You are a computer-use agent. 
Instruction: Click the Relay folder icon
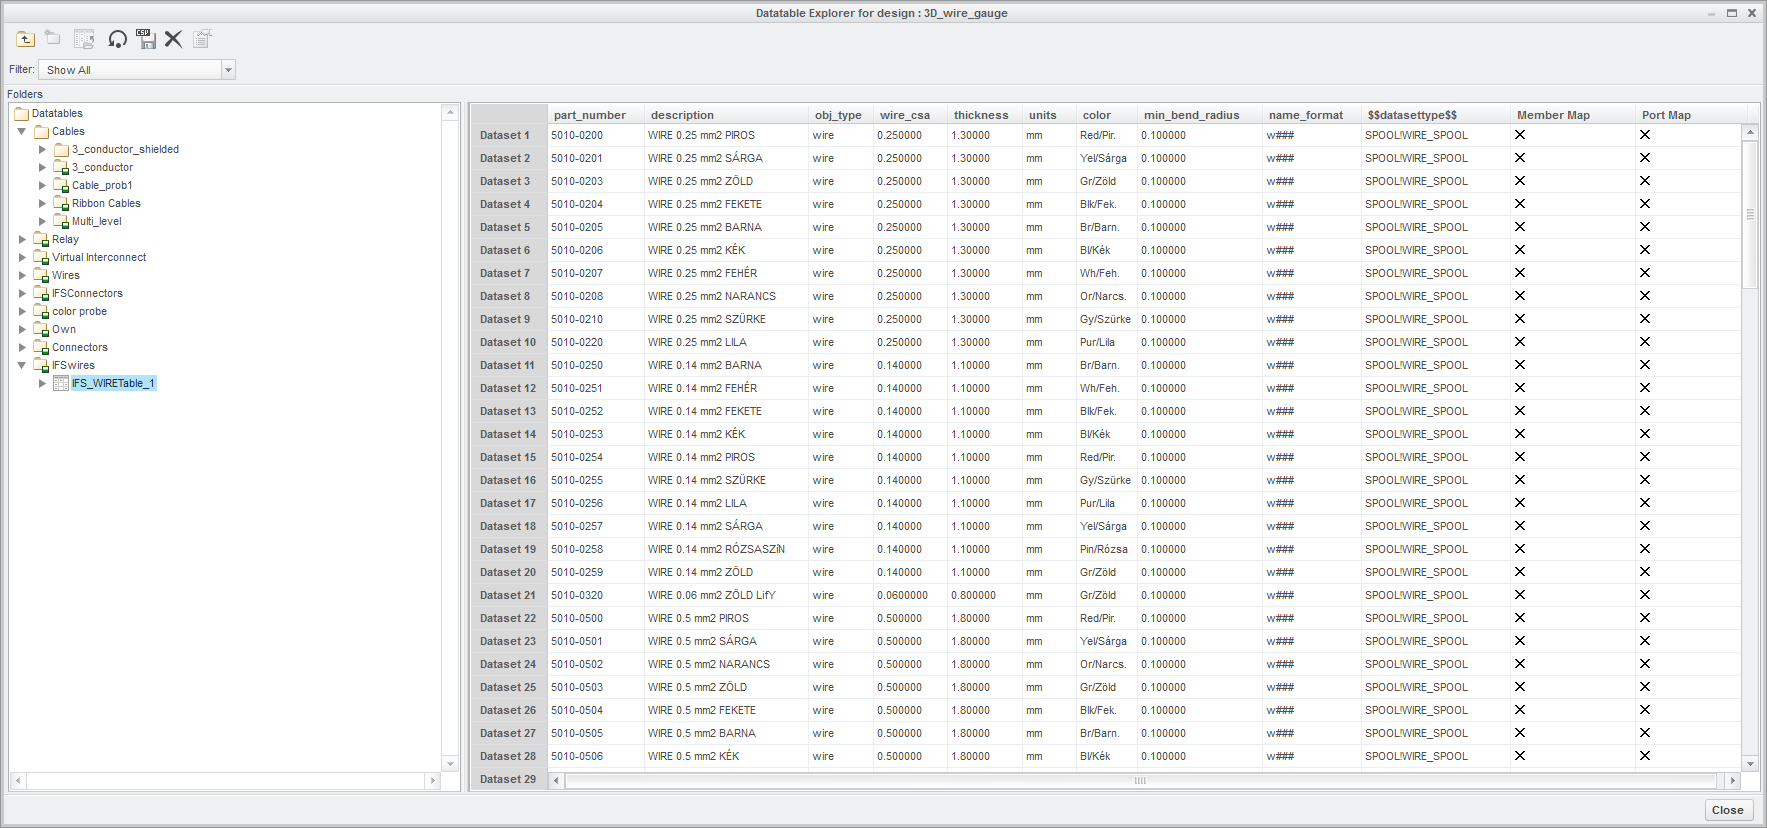click(x=41, y=239)
